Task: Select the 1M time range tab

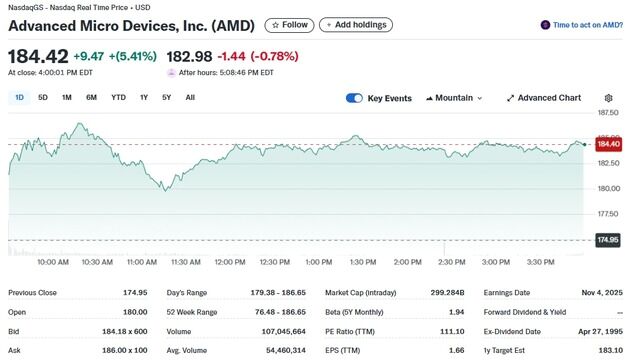Action: (67, 97)
